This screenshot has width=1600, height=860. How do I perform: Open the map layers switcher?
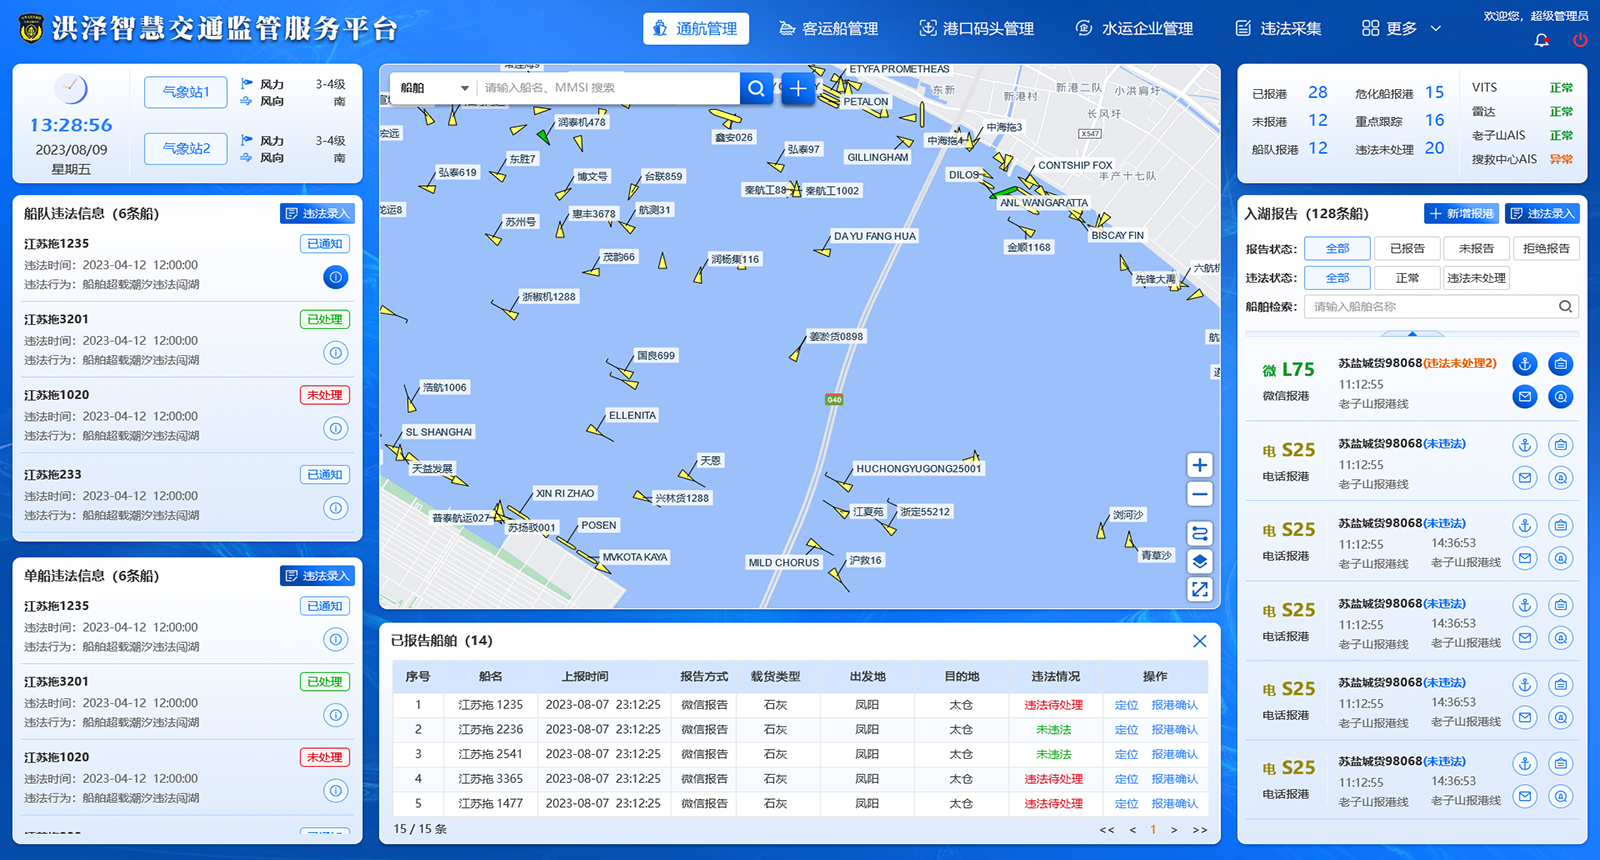coord(1200,561)
